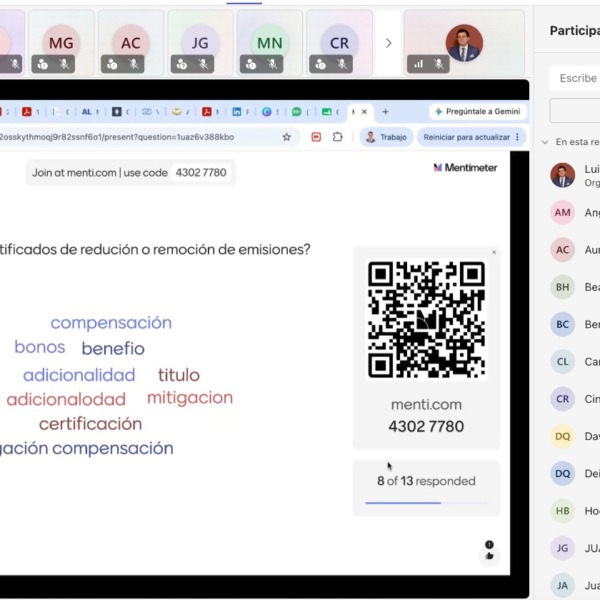The image size is (600, 600).
Task: Close the QR code join panel
Action: pos(494,252)
